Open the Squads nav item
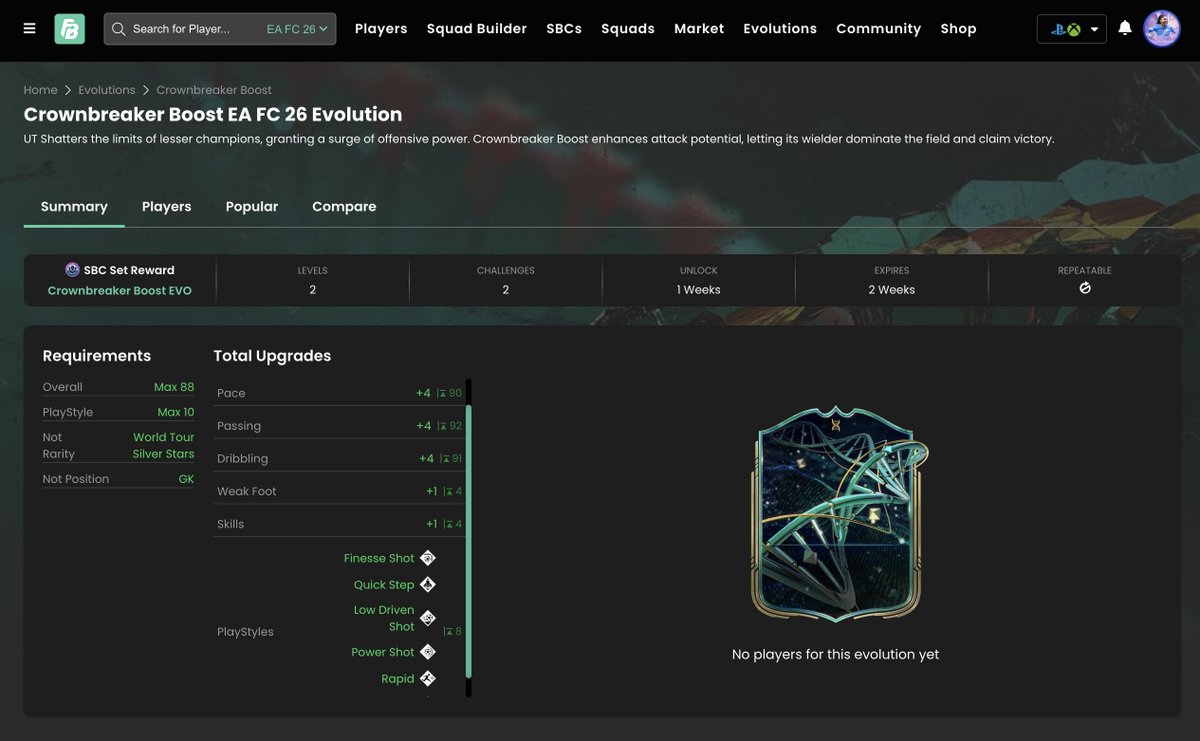The image size is (1200, 741). pyautogui.click(x=628, y=29)
